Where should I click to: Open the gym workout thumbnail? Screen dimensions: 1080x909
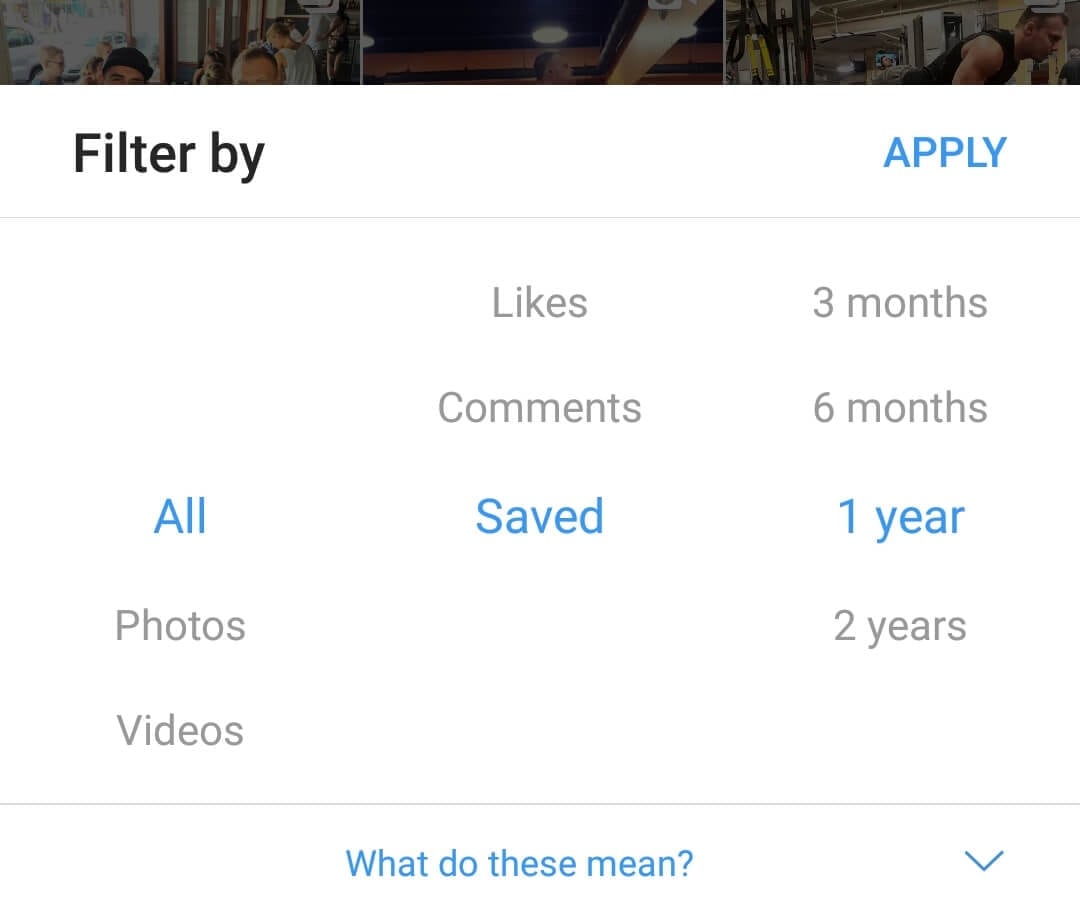pyautogui.click(x=902, y=42)
